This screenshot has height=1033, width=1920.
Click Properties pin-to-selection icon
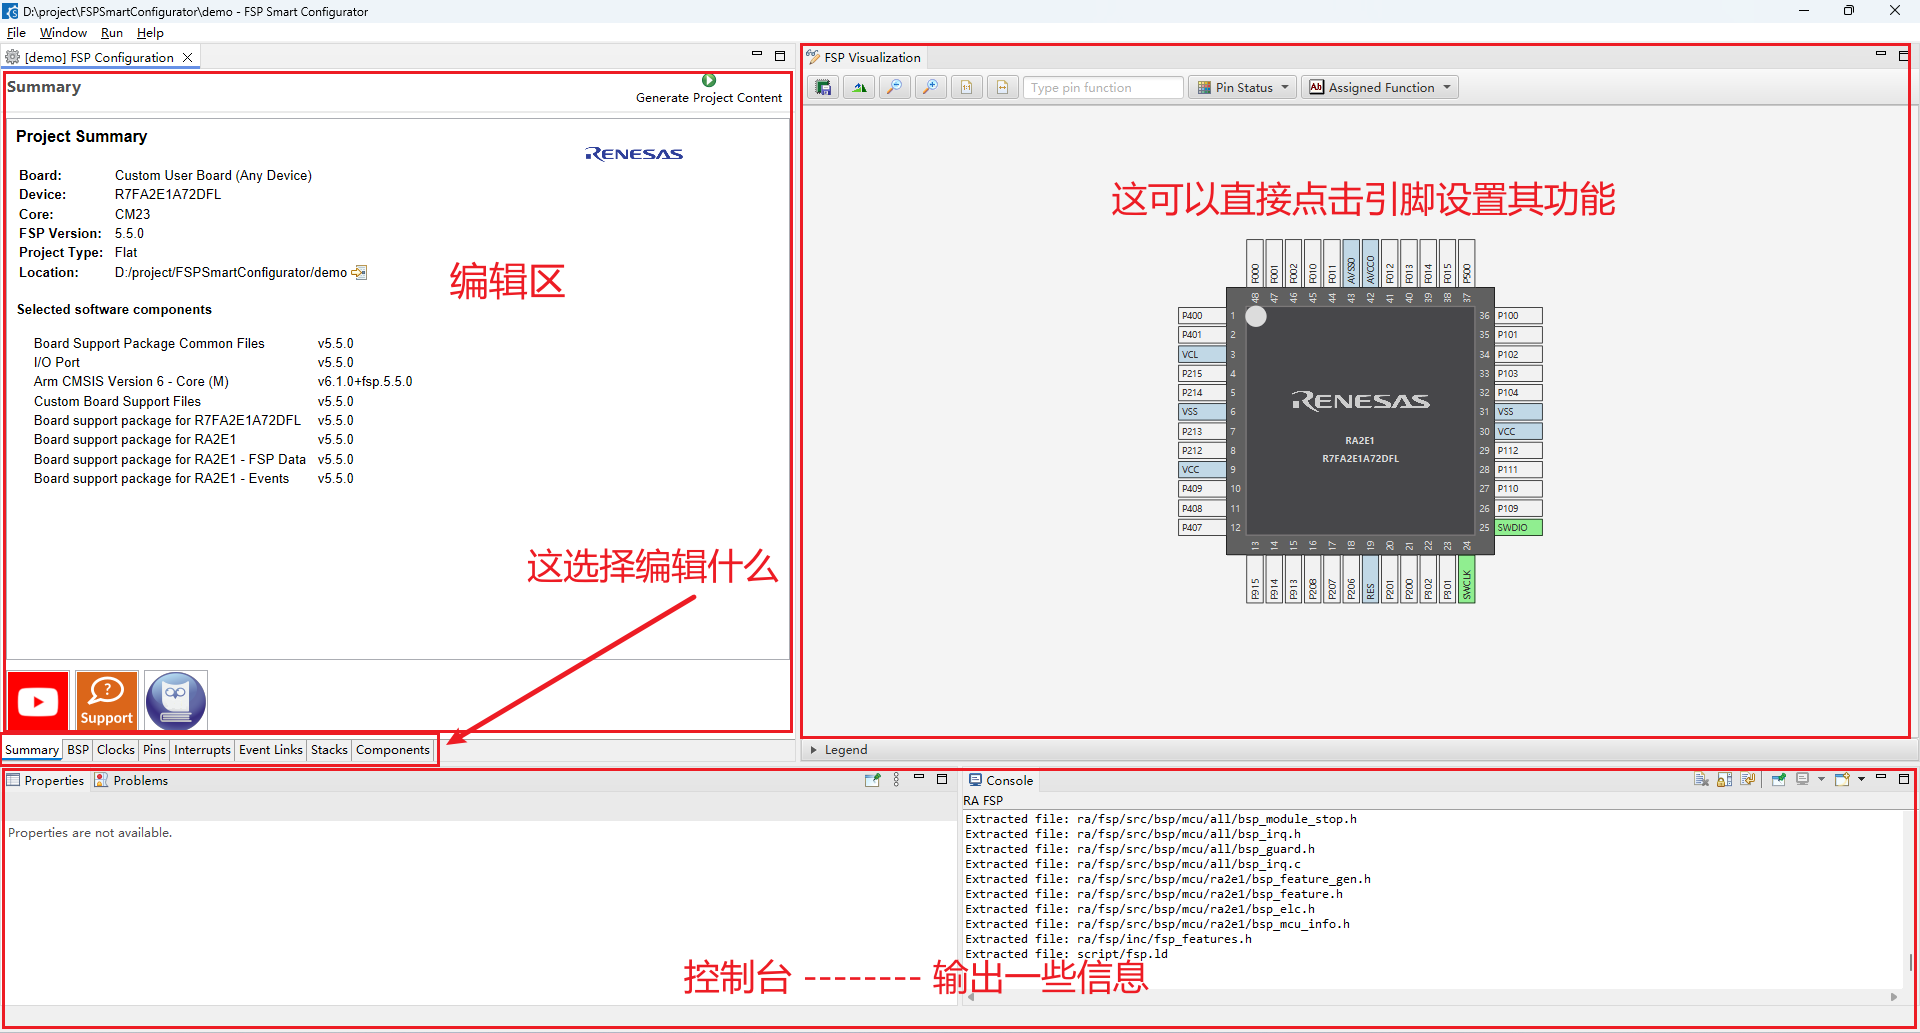(872, 780)
